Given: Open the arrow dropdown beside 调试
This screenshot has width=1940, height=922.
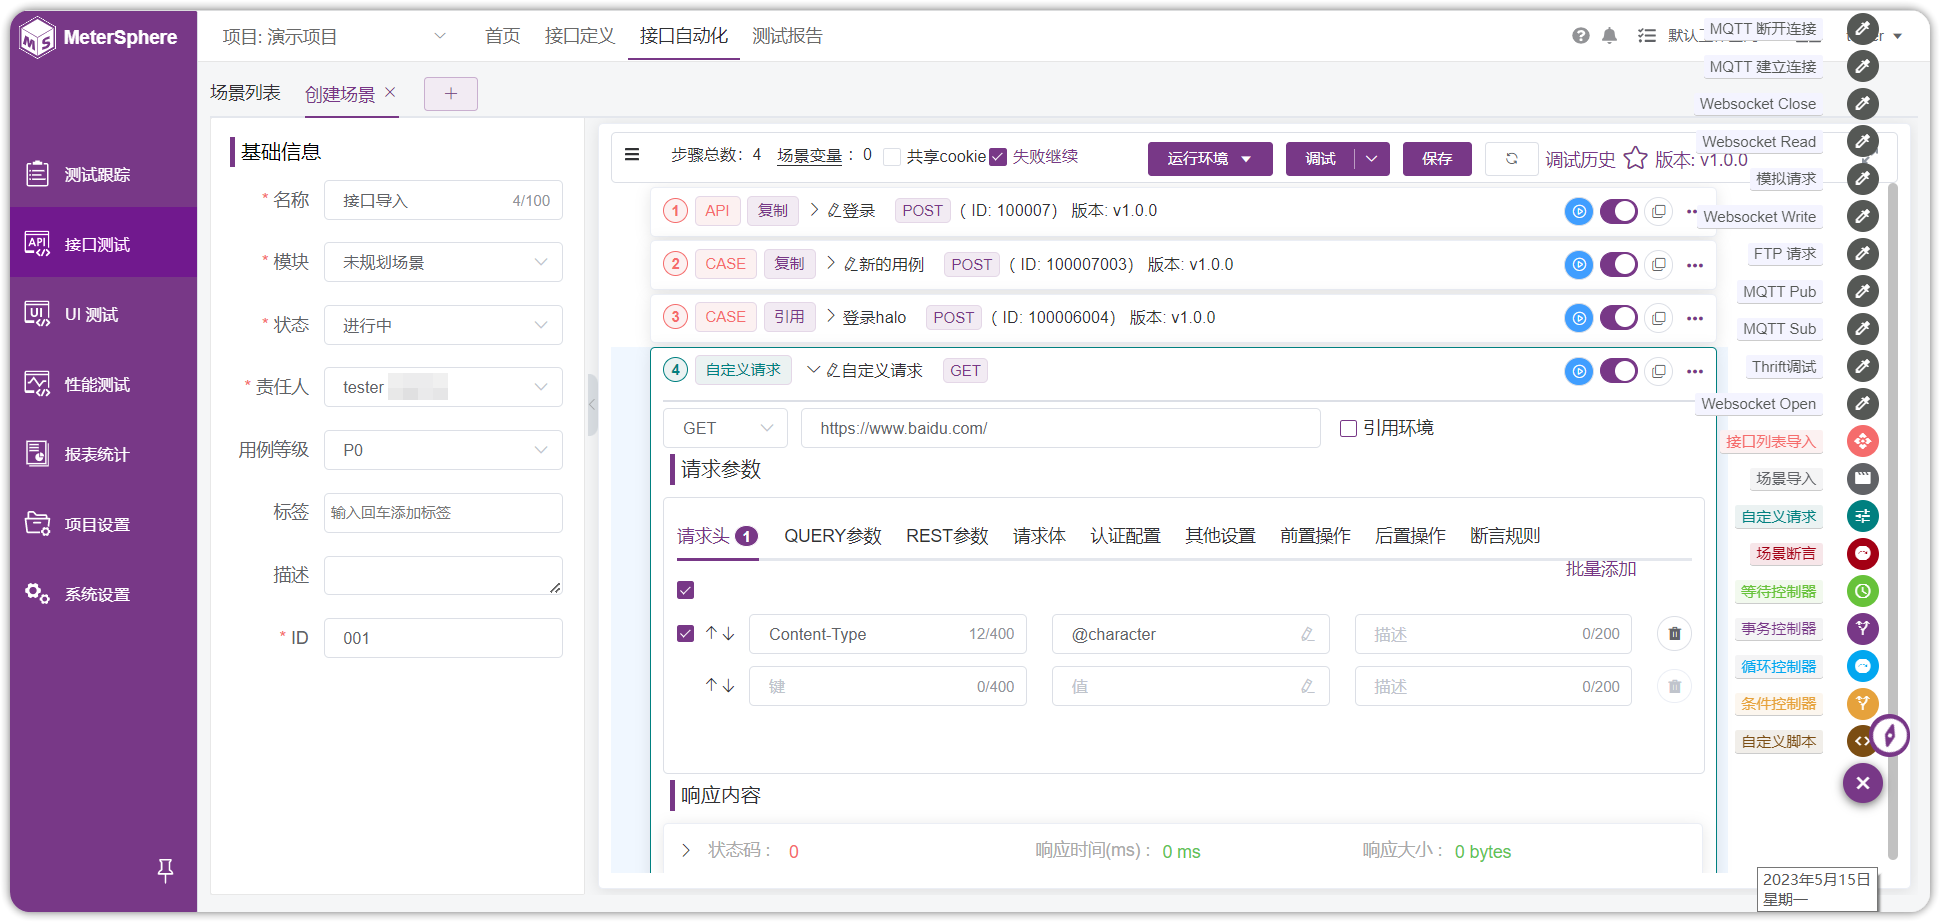Looking at the screenshot, I should (x=1372, y=159).
